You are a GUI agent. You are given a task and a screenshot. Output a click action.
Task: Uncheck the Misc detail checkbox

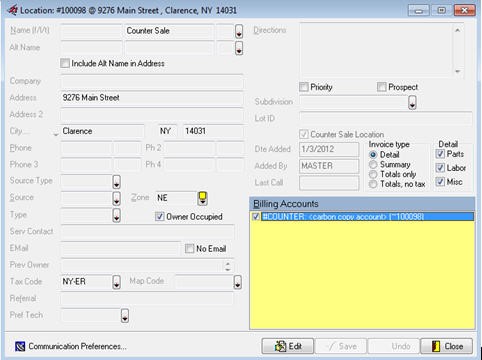[x=440, y=182]
